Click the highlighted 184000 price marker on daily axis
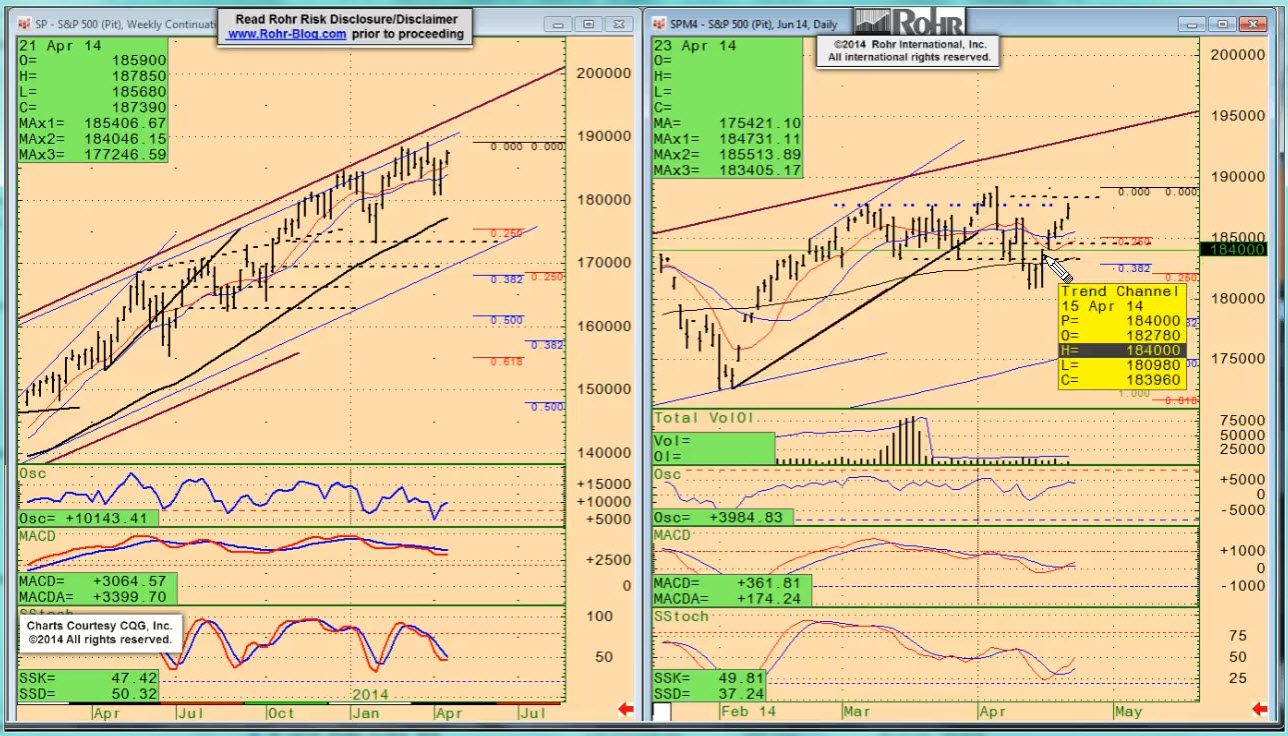The width and height of the screenshot is (1288, 736). point(1237,249)
